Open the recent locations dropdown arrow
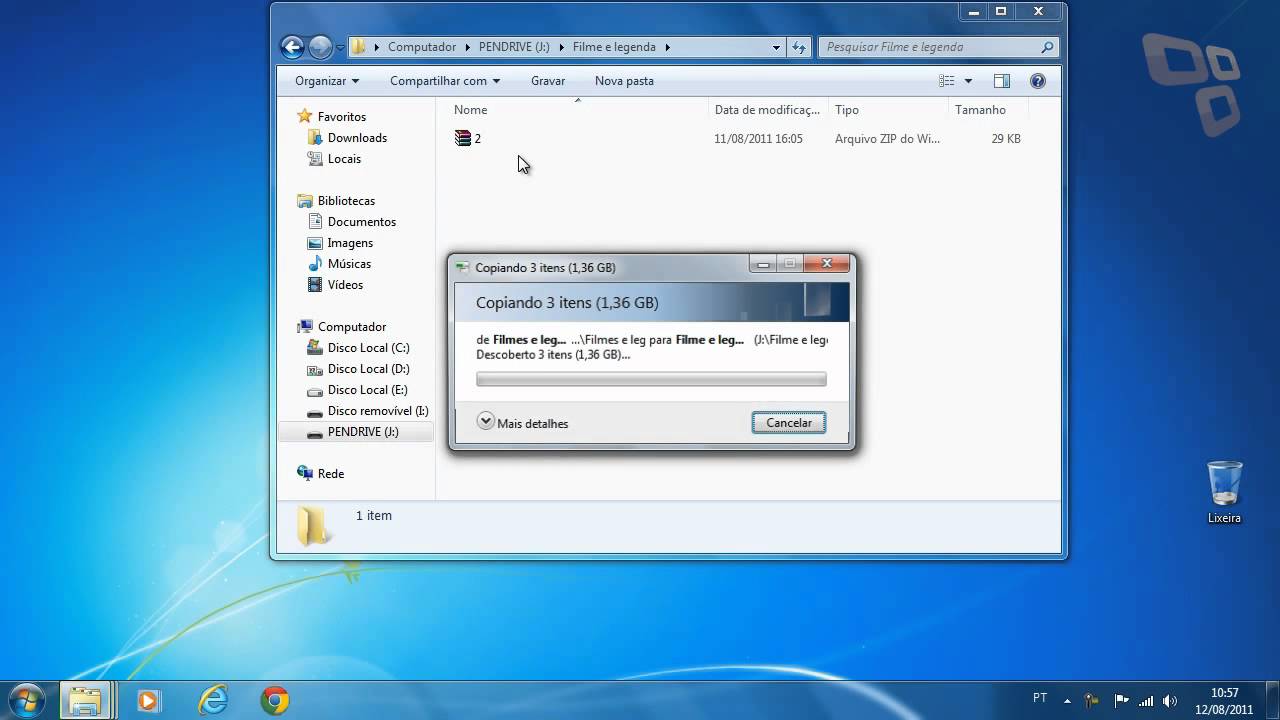The image size is (1280, 720). [340, 47]
